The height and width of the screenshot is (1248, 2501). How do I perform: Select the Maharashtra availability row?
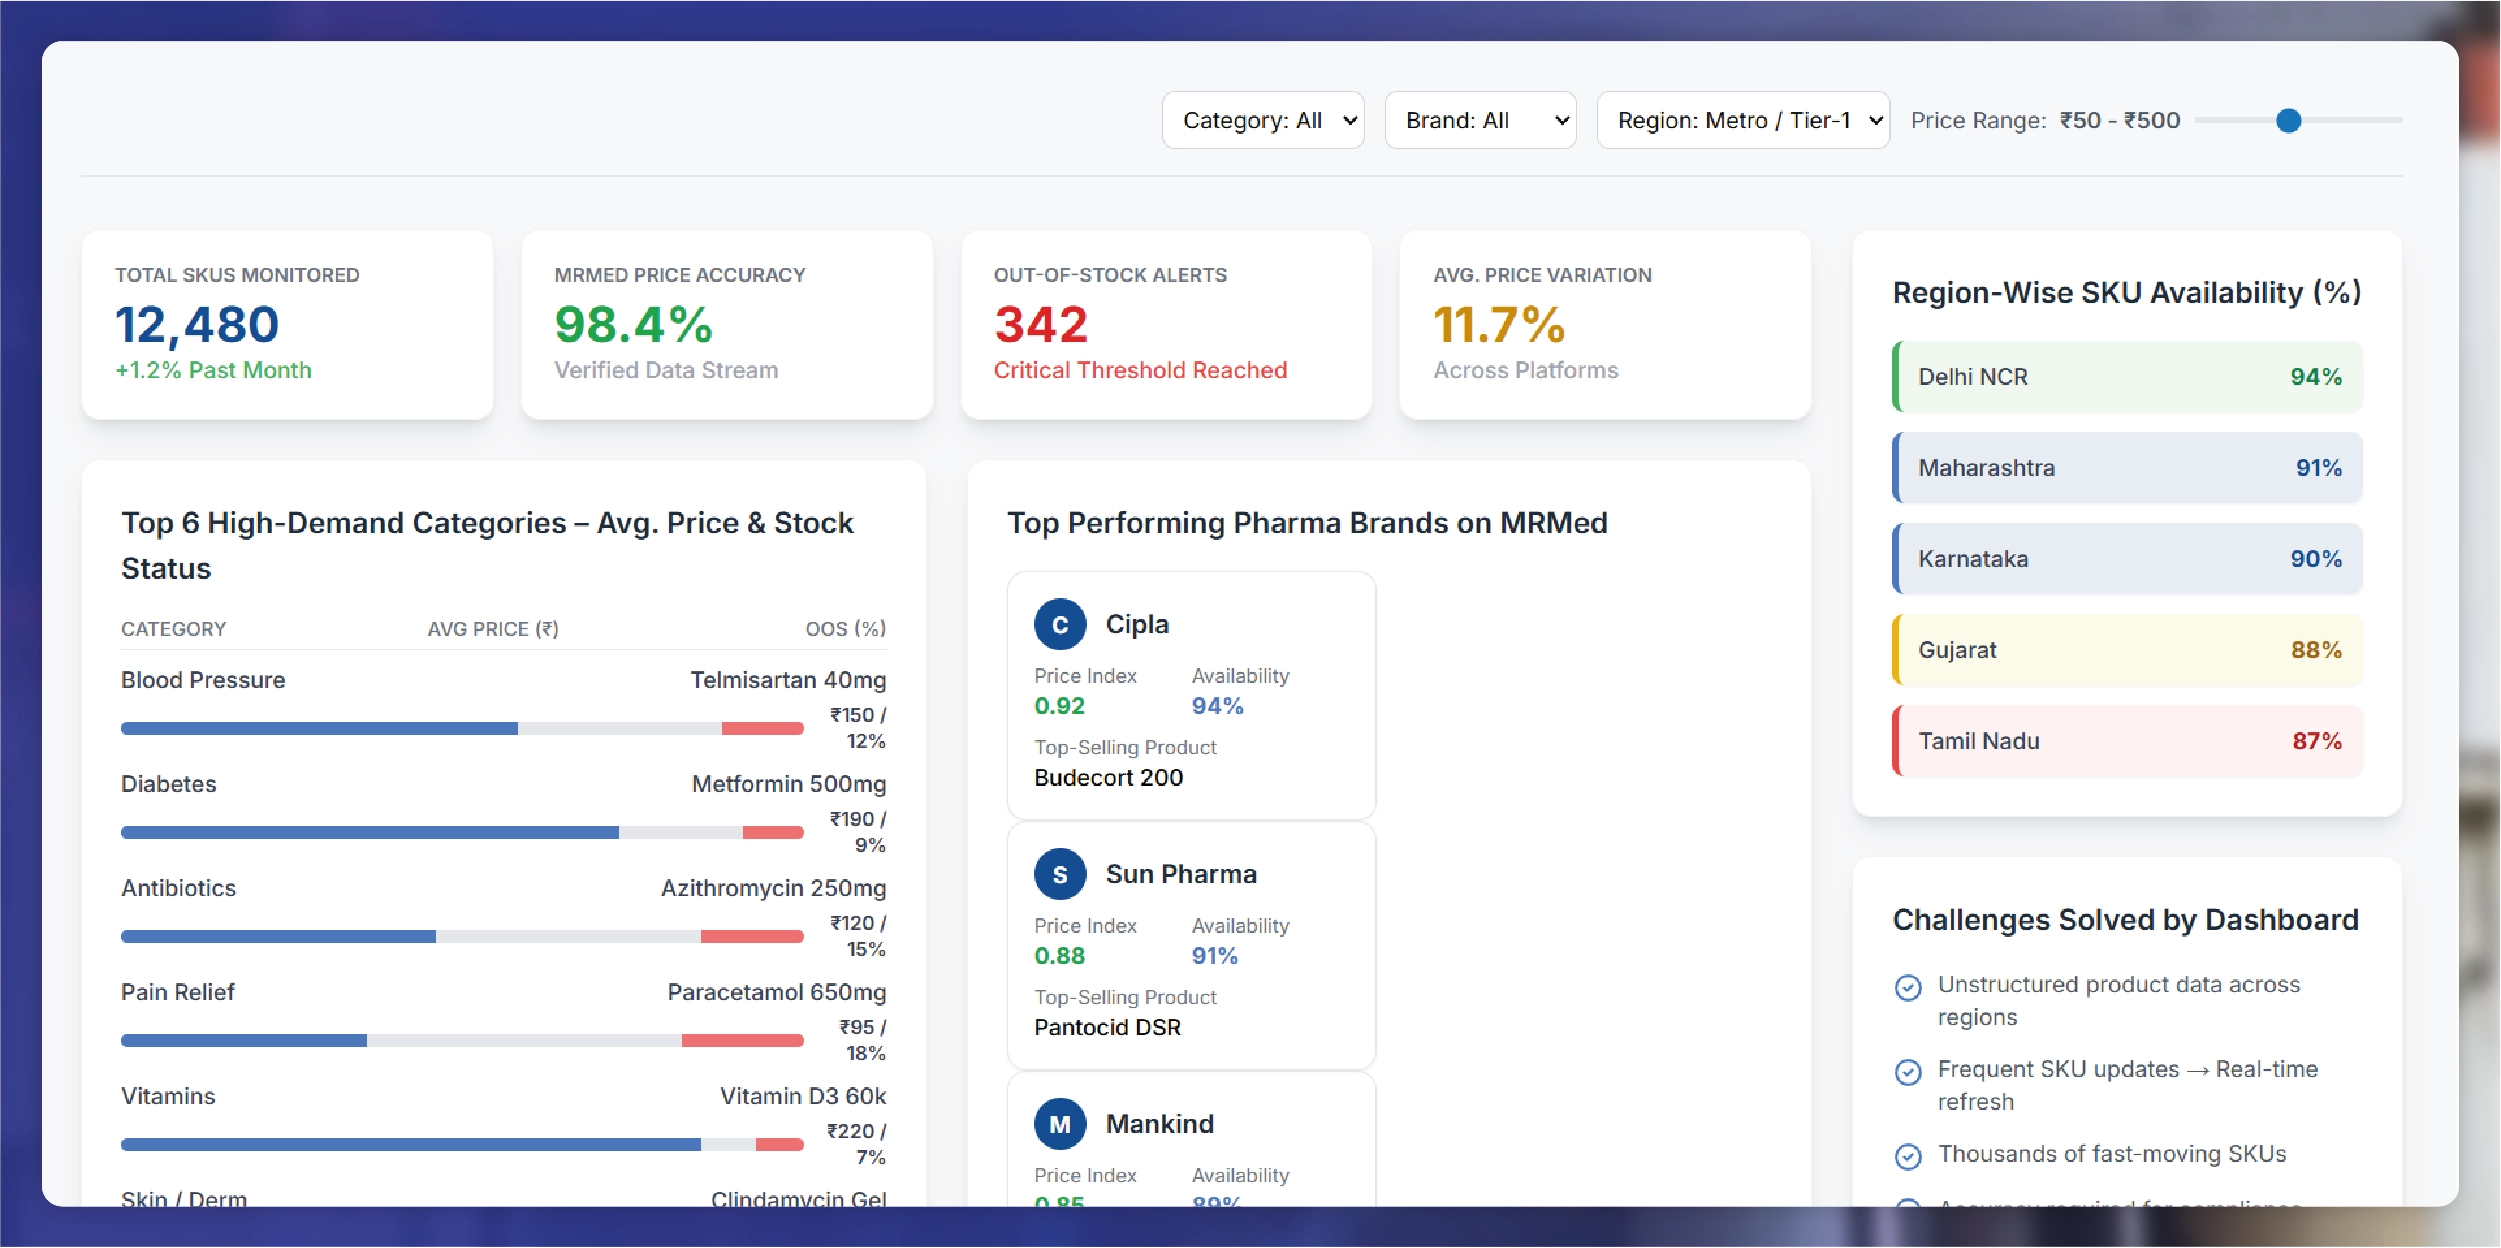(2127, 468)
